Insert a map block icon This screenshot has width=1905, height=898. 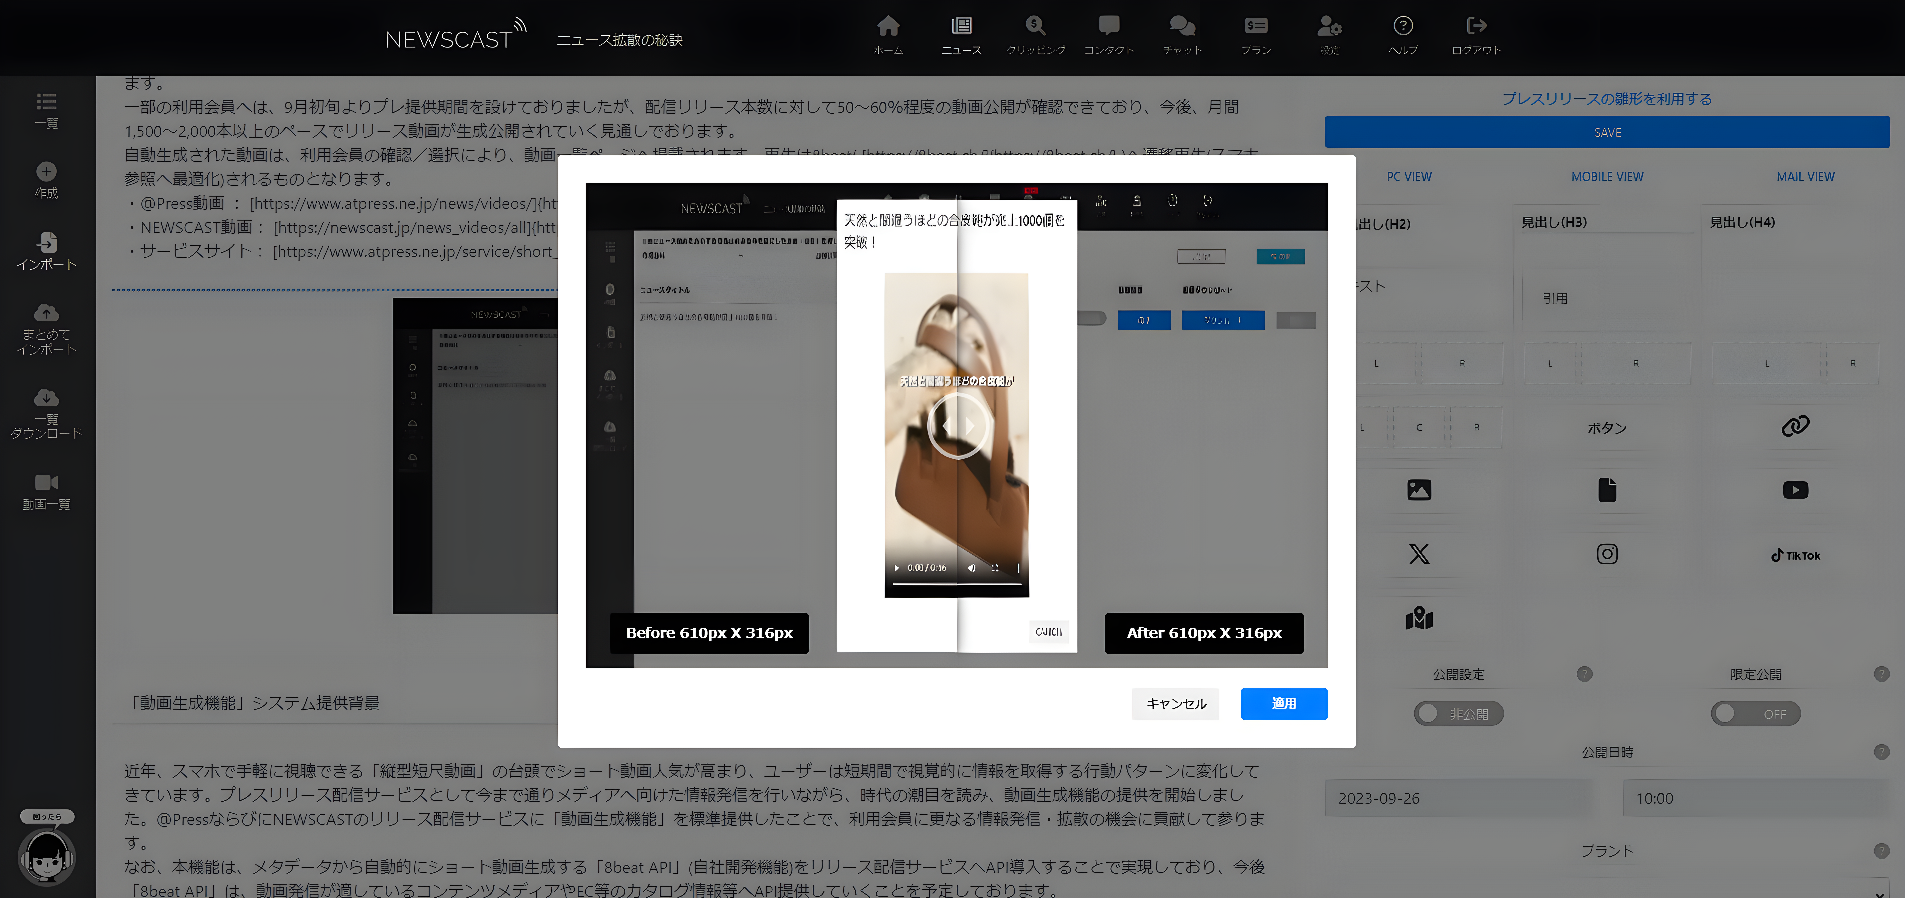click(x=1419, y=618)
